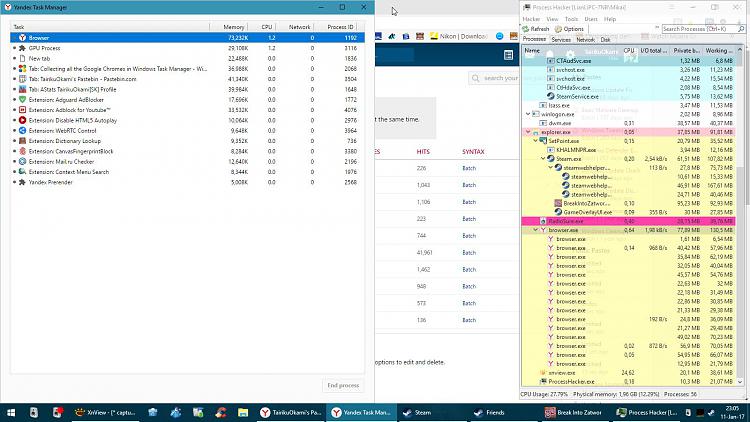
Task: Open Break Into Zatwor taskbar button
Action: click(576, 412)
